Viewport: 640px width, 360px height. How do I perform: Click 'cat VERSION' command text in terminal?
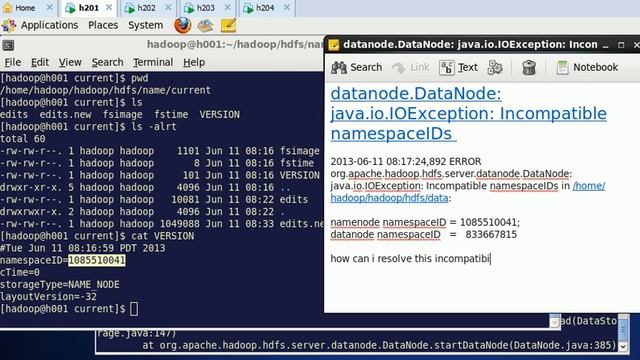[163, 236]
